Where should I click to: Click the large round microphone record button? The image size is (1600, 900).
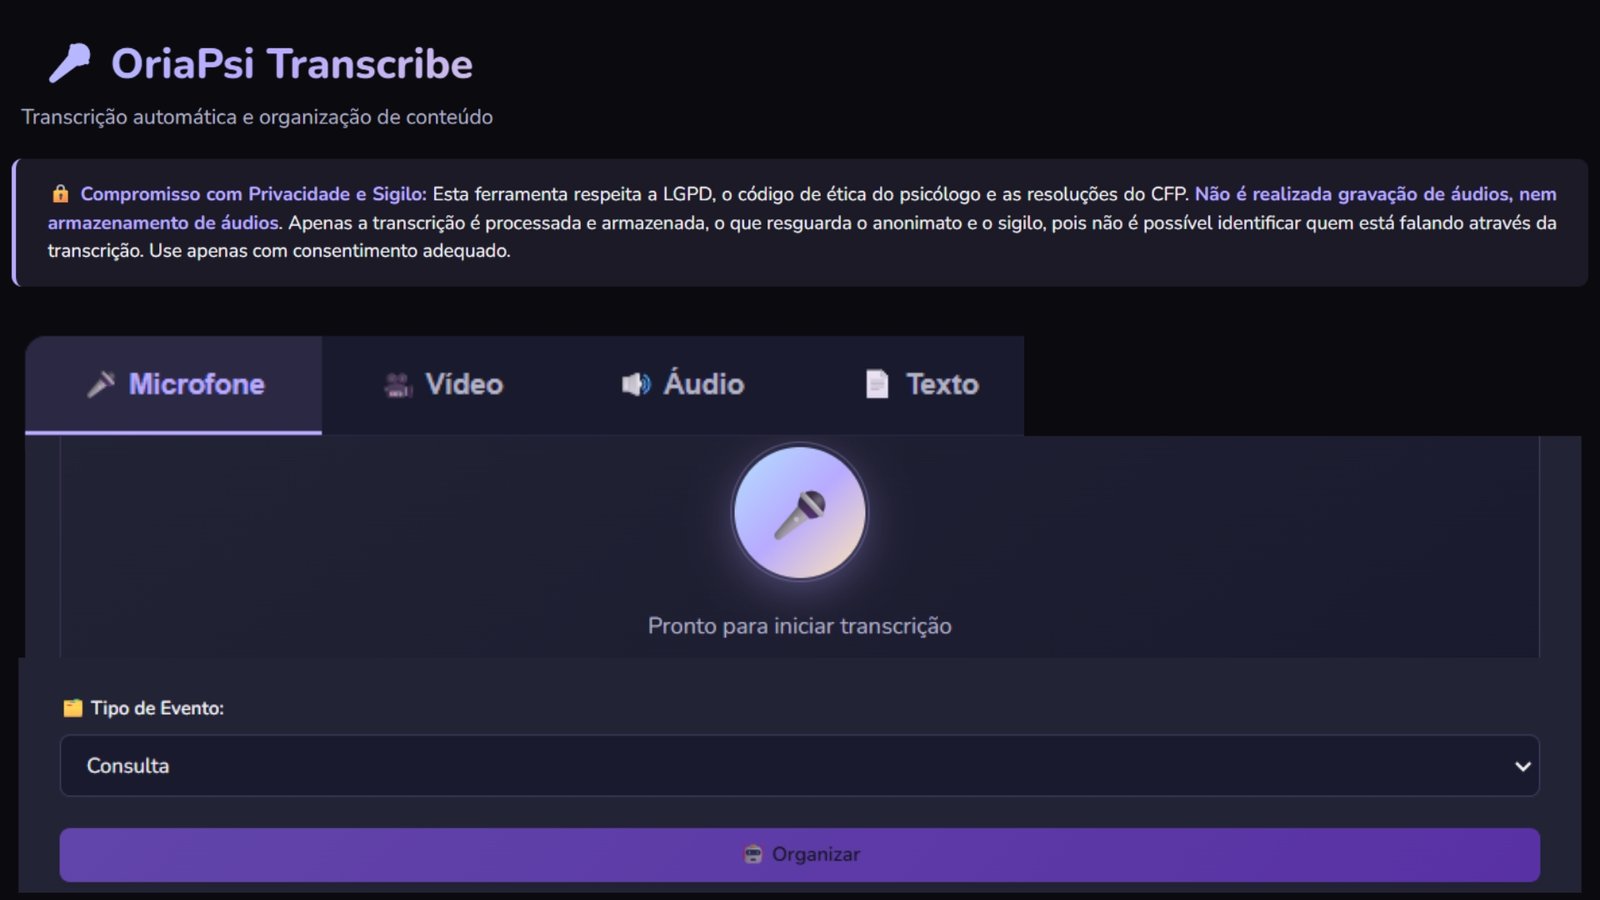(799, 512)
